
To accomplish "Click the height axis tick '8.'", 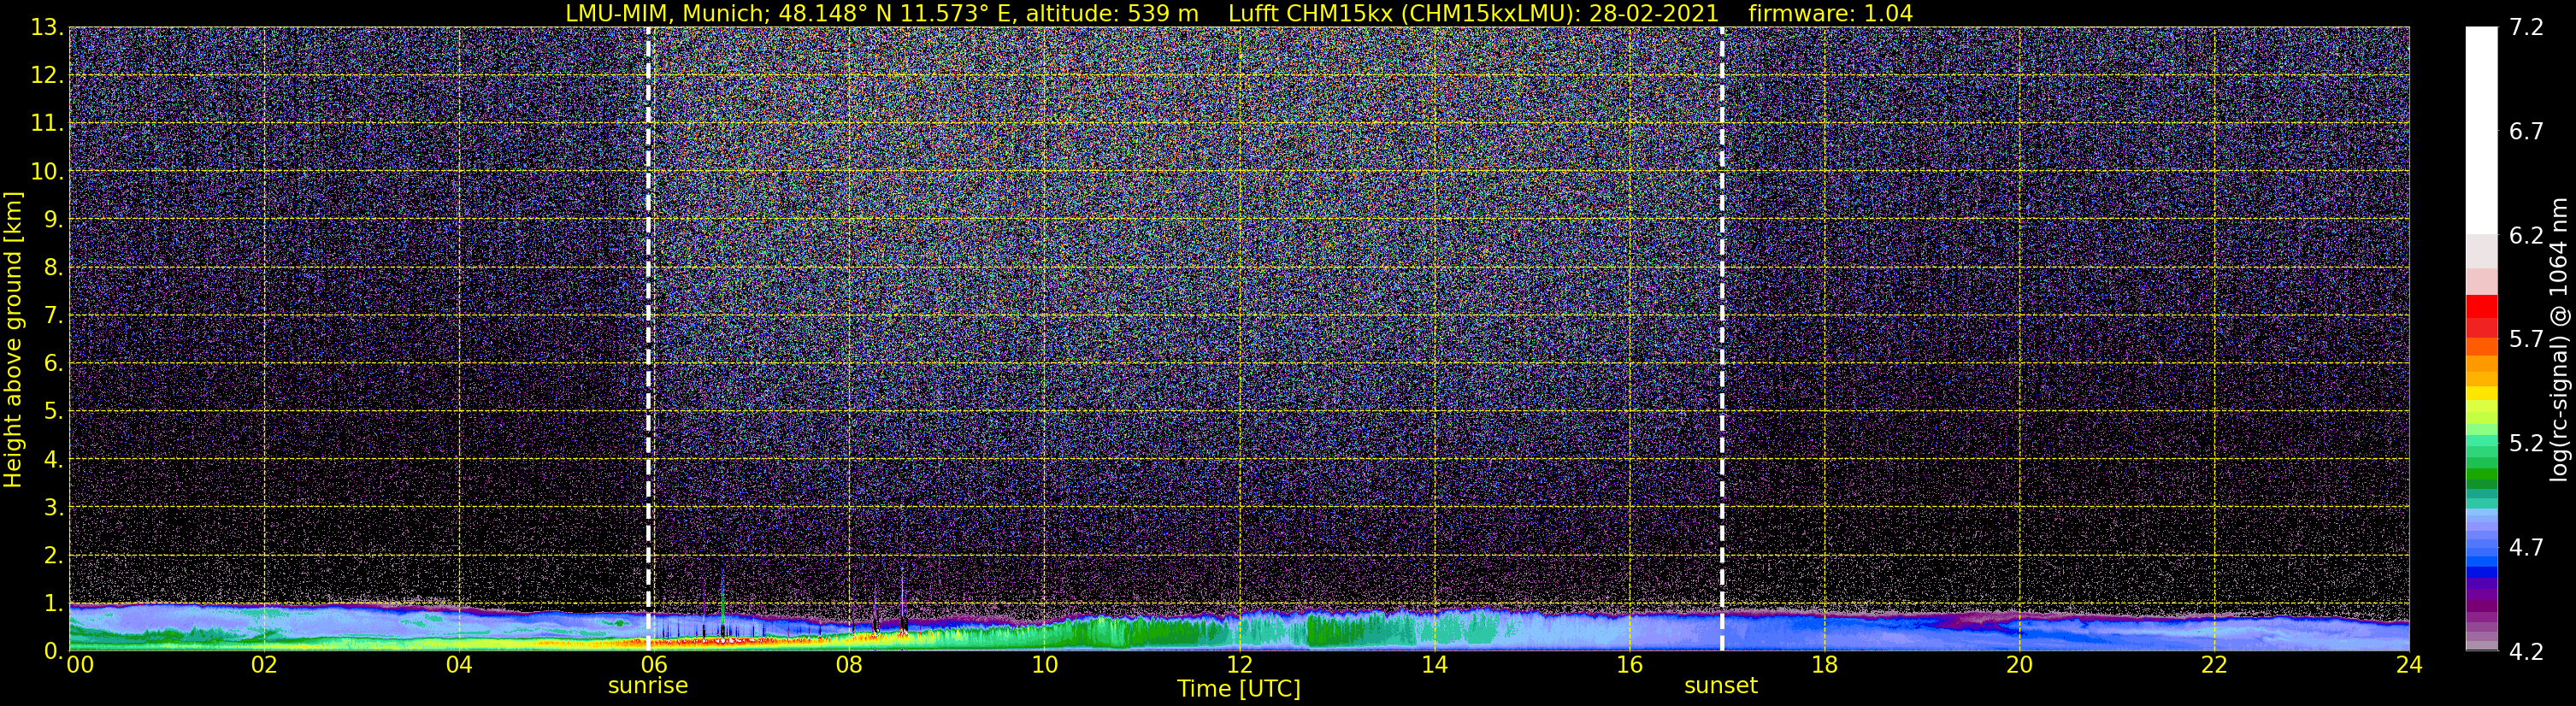I will point(53,268).
